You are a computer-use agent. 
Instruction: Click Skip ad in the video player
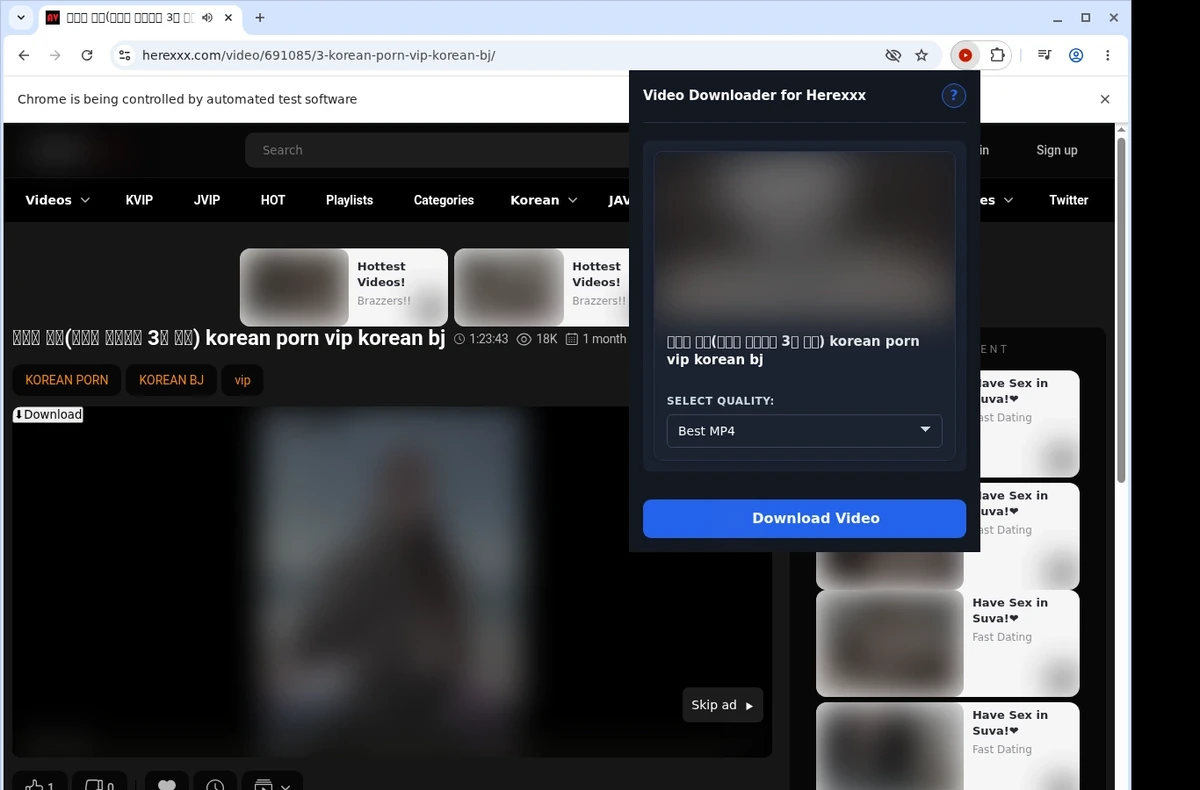click(x=722, y=705)
